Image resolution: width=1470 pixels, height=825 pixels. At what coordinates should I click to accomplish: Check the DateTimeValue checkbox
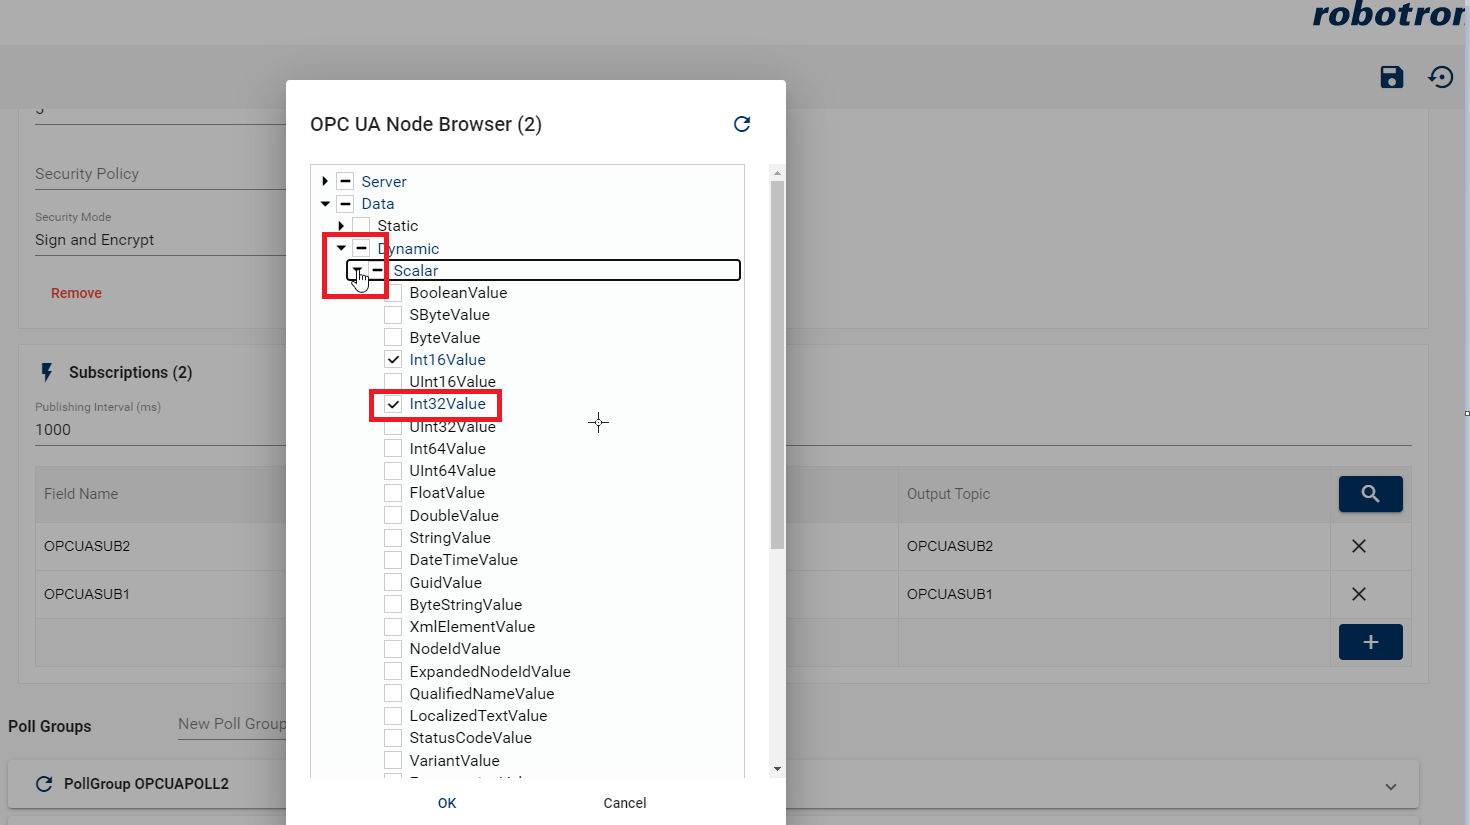pos(393,560)
